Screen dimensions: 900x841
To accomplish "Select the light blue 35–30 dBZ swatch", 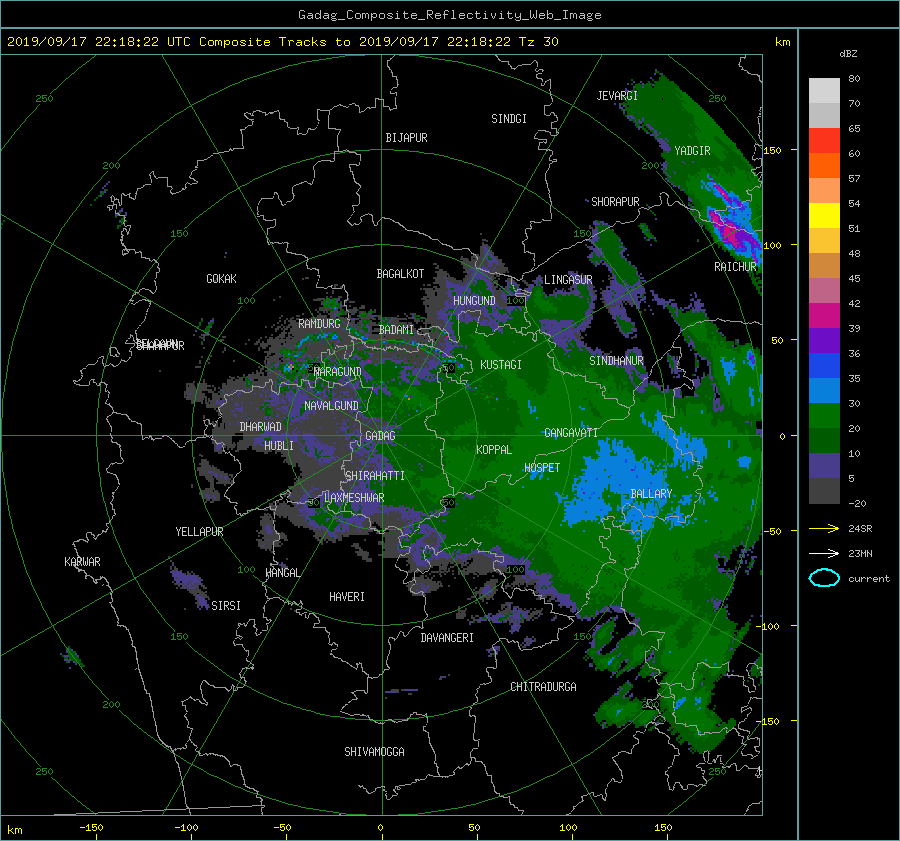I will [x=824, y=390].
